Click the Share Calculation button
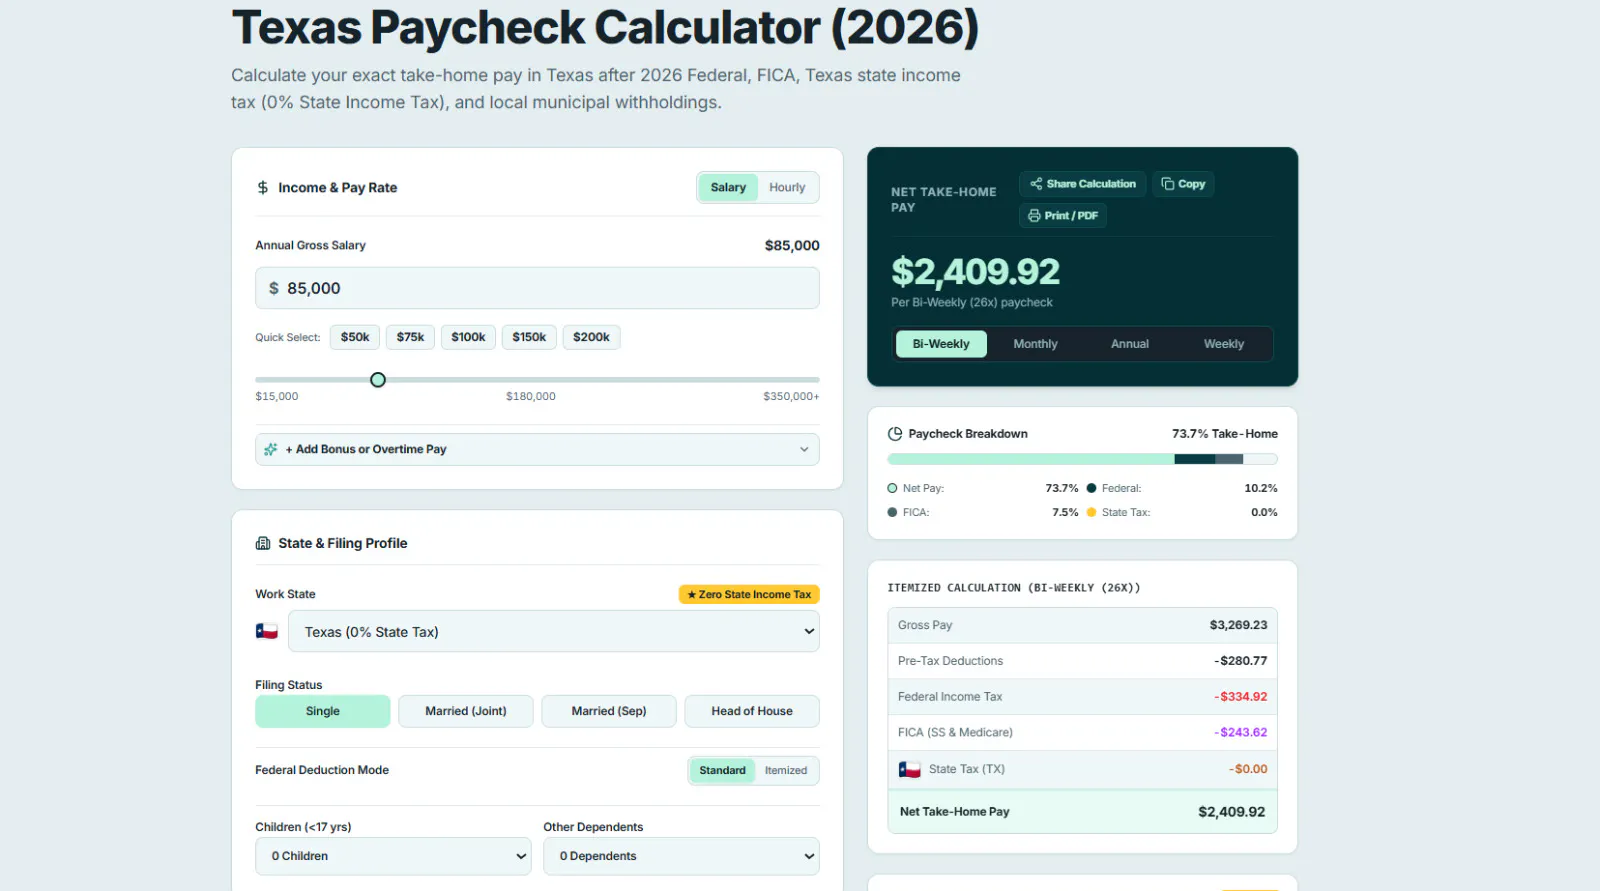Image resolution: width=1600 pixels, height=891 pixels. 1083,184
